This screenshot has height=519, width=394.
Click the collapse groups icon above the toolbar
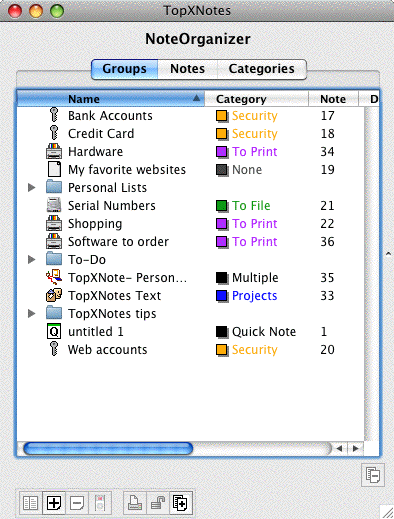[373, 475]
